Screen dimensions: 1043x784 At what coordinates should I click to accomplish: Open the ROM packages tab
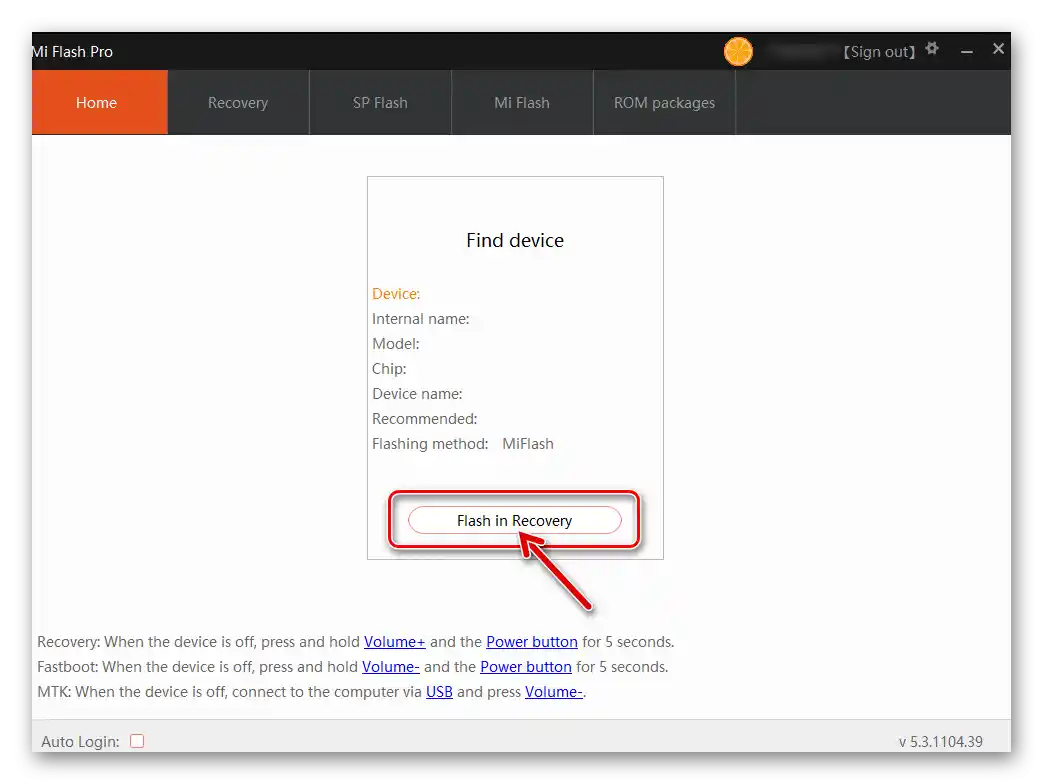(x=665, y=102)
